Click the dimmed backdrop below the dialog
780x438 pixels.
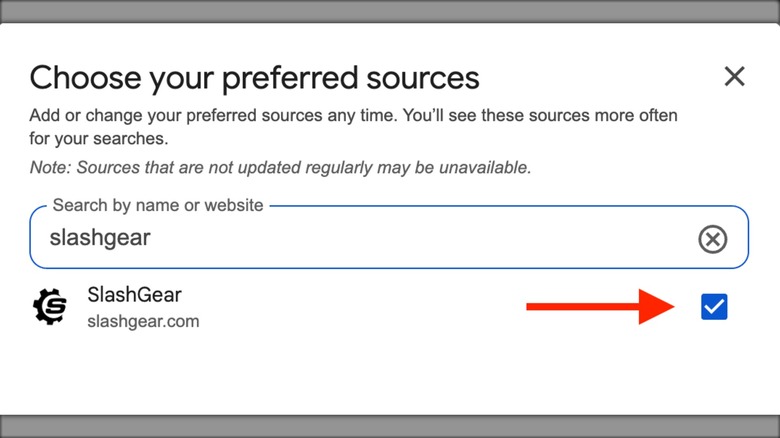click(x=390, y=426)
